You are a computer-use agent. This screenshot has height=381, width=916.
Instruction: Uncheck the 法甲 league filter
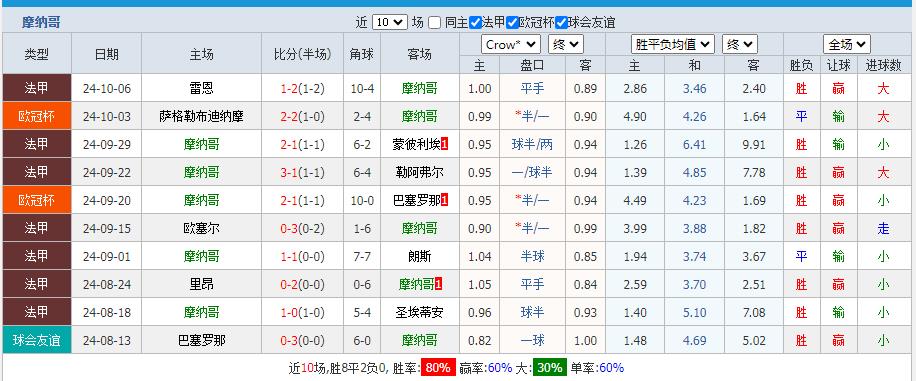476,23
